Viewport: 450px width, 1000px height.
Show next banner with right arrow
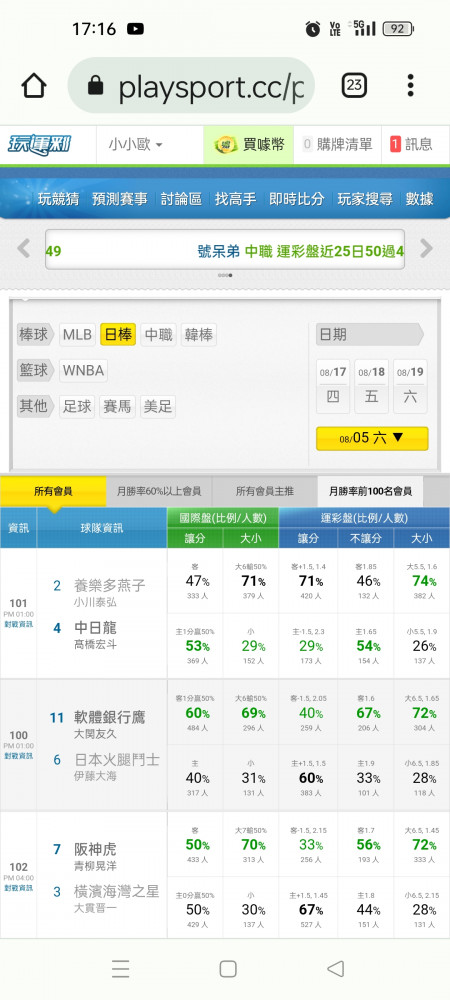click(426, 248)
